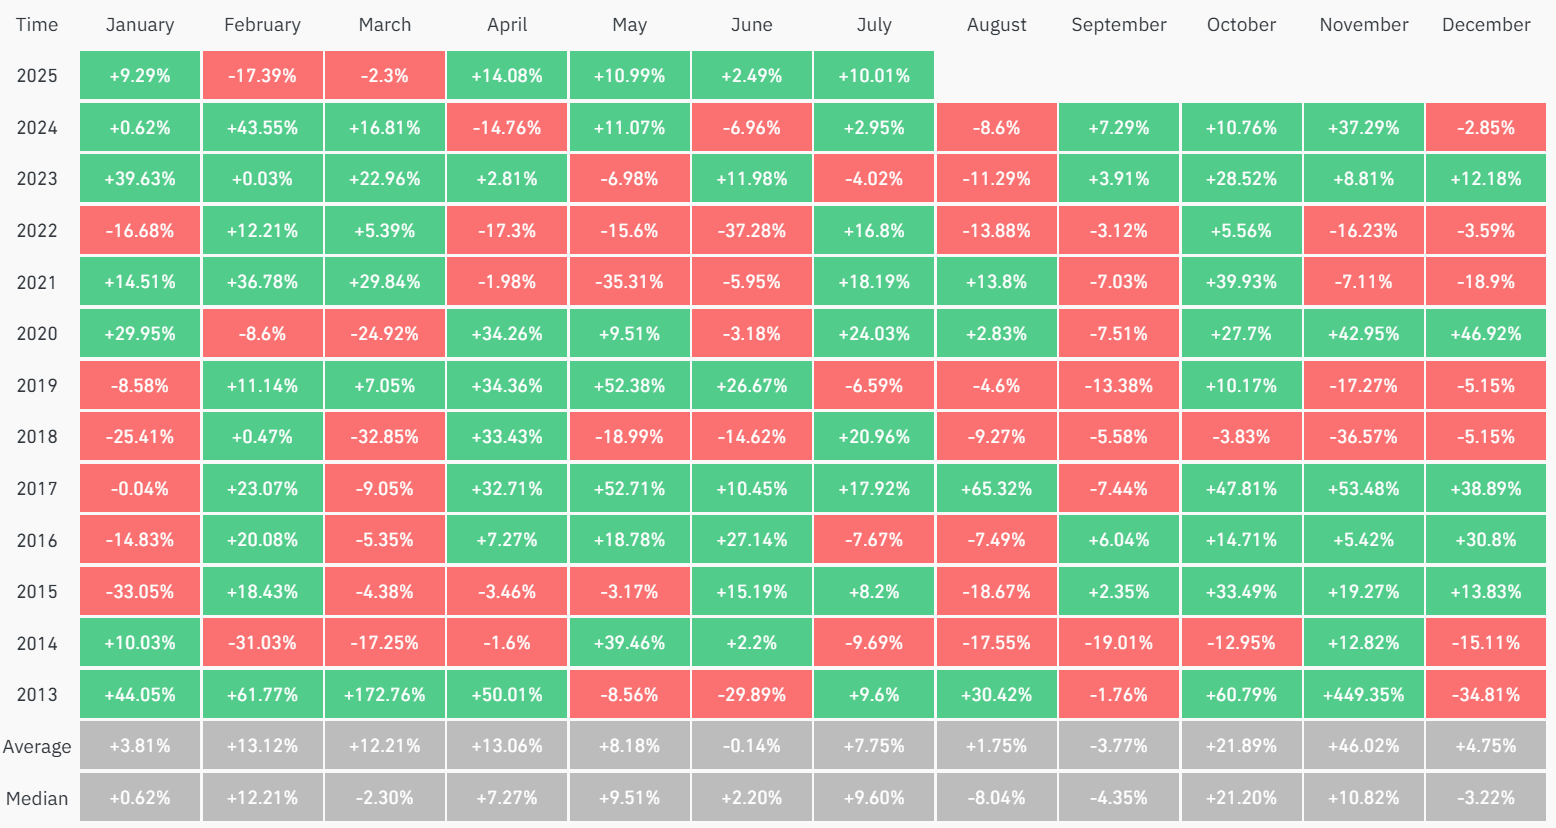
Task: Click the December column header
Action: coord(1486,25)
